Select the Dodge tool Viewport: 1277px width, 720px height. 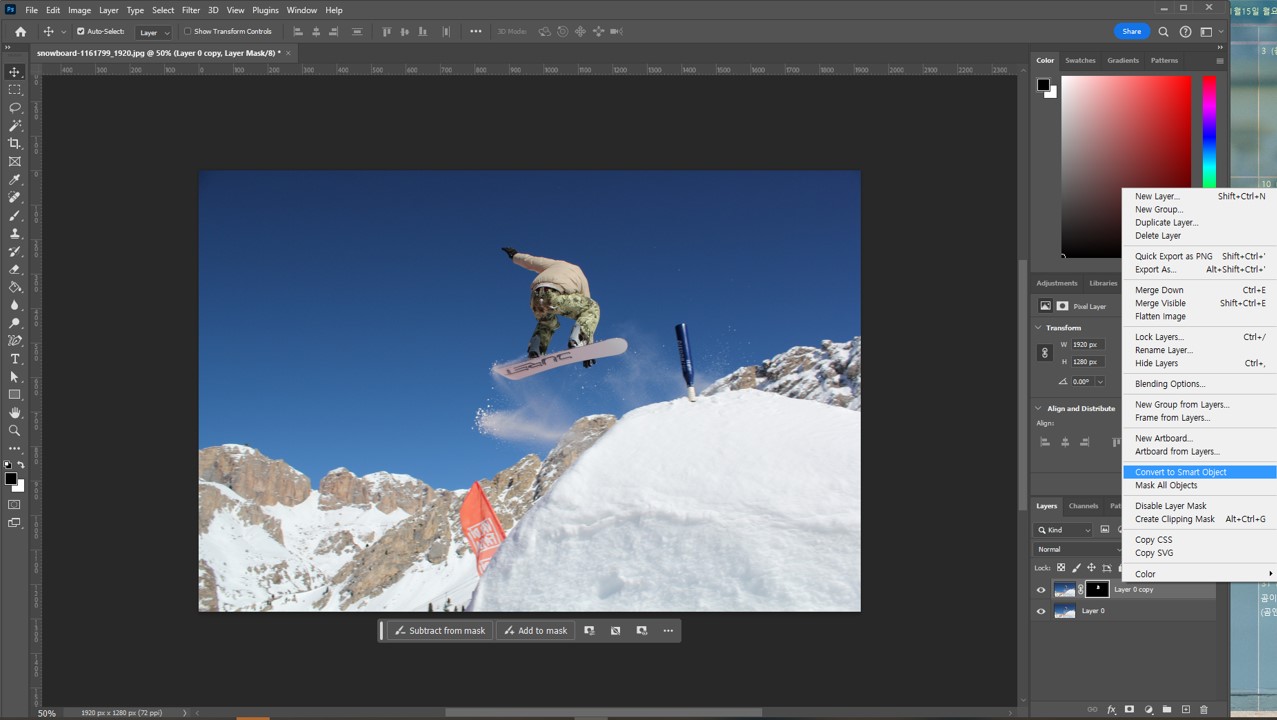pos(14,323)
